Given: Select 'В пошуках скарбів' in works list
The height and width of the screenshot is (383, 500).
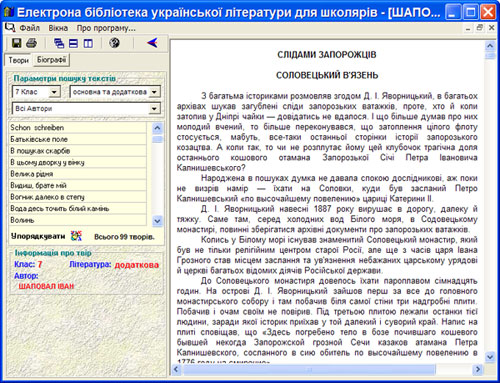Looking at the screenshot, I should 77,151.
